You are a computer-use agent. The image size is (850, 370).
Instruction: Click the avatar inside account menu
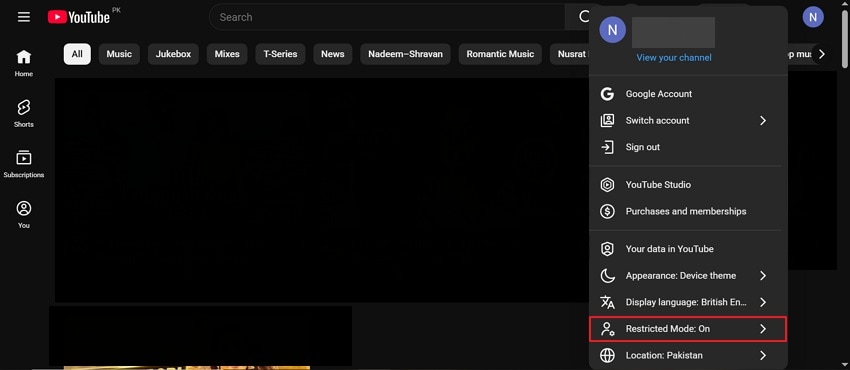pyautogui.click(x=613, y=30)
